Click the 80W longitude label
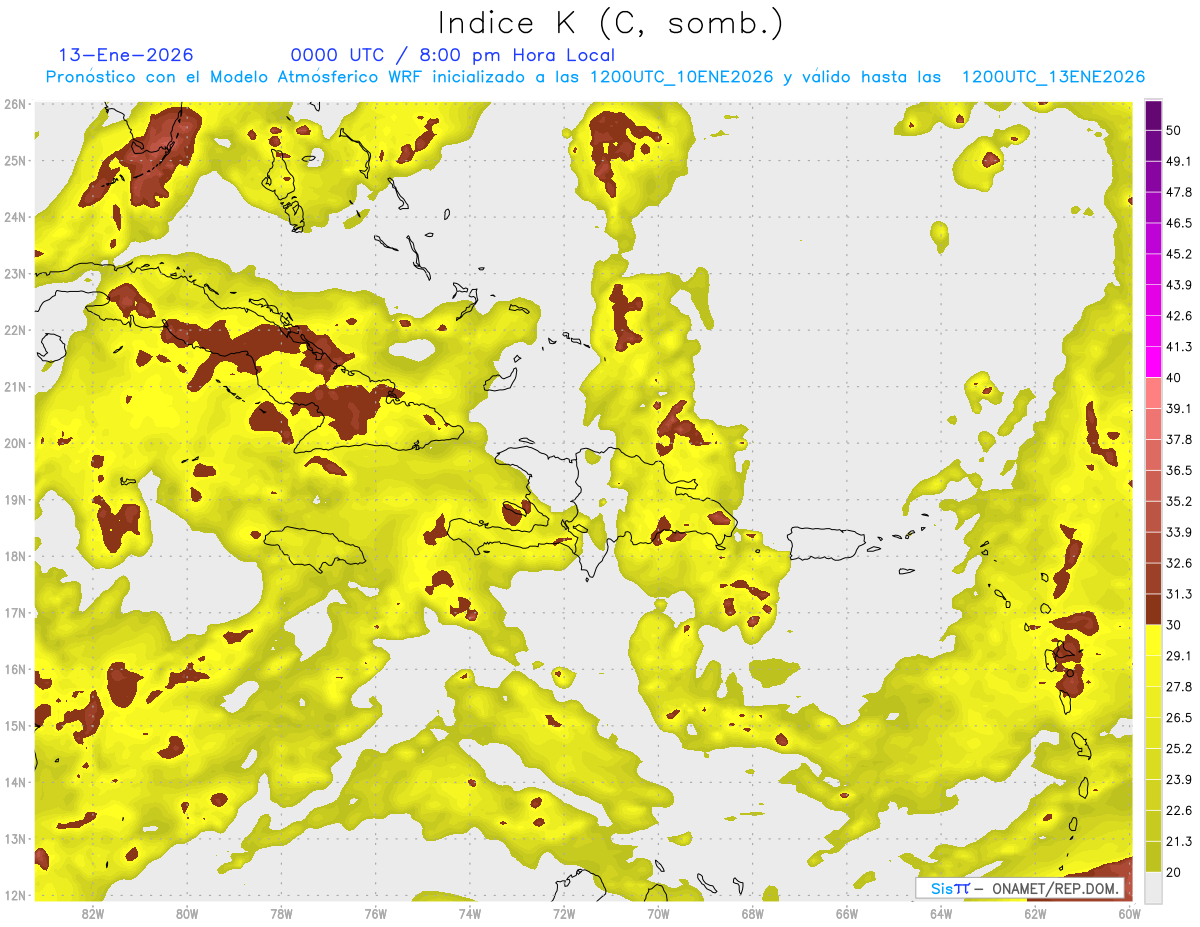 pyautogui.click(x=186, y=913)
